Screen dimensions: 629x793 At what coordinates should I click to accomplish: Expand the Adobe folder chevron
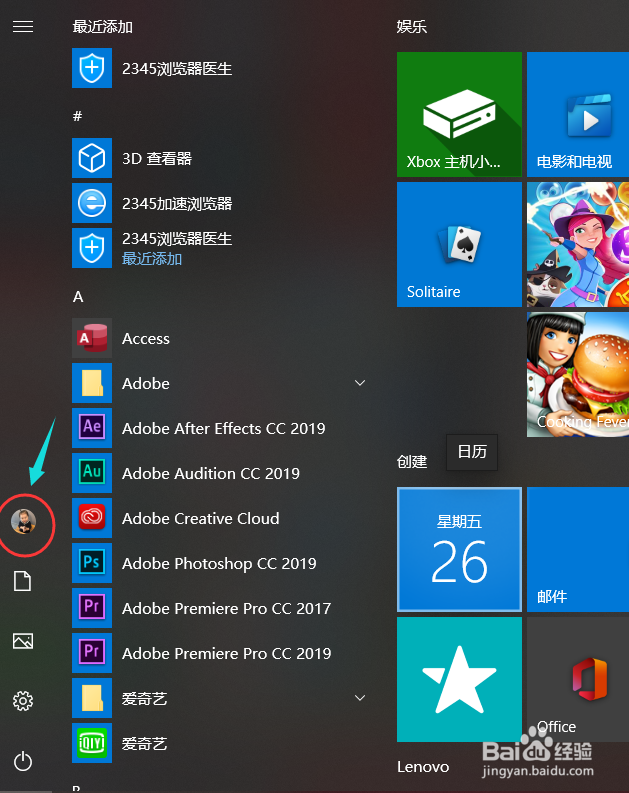point(360,383)
